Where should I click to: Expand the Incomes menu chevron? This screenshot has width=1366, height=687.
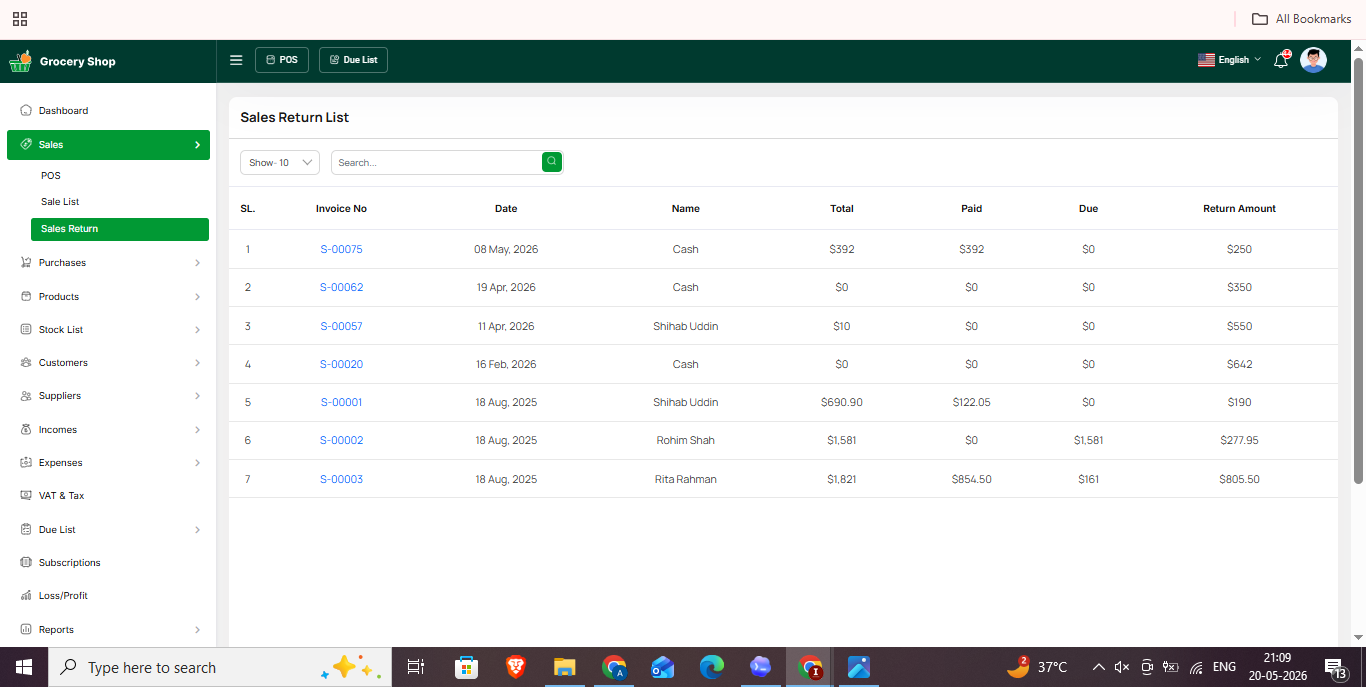pos(197,430)
